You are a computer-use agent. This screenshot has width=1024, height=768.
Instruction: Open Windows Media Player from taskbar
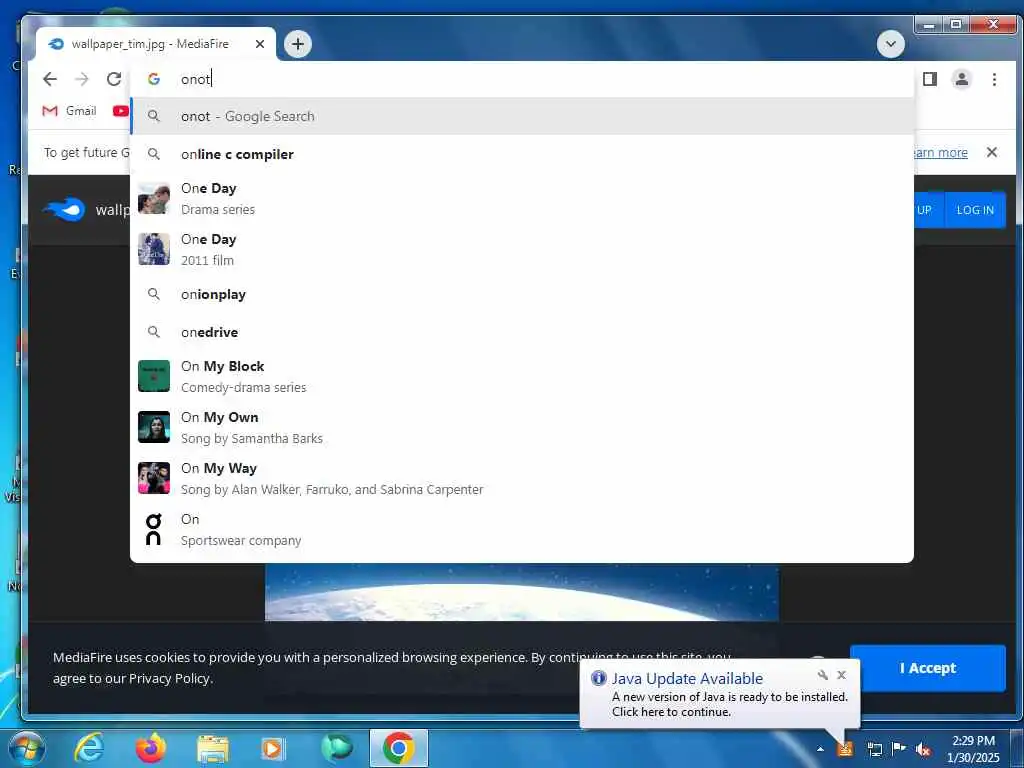(x=272, y=749)
